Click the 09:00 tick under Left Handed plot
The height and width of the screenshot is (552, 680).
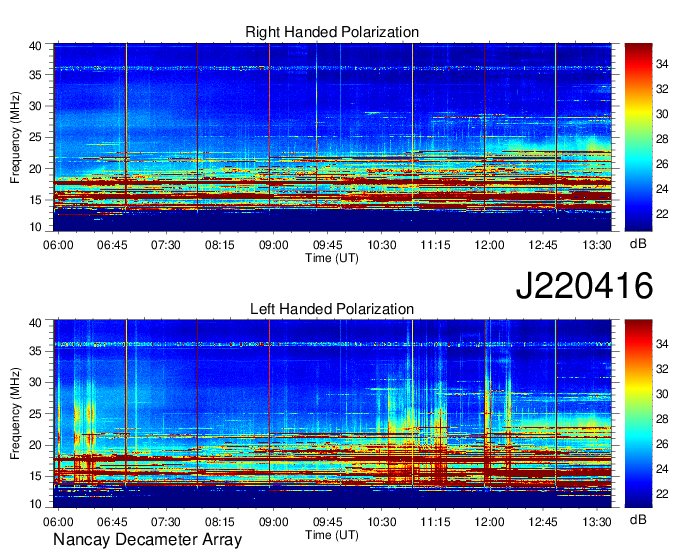click(x=274, y=522)
